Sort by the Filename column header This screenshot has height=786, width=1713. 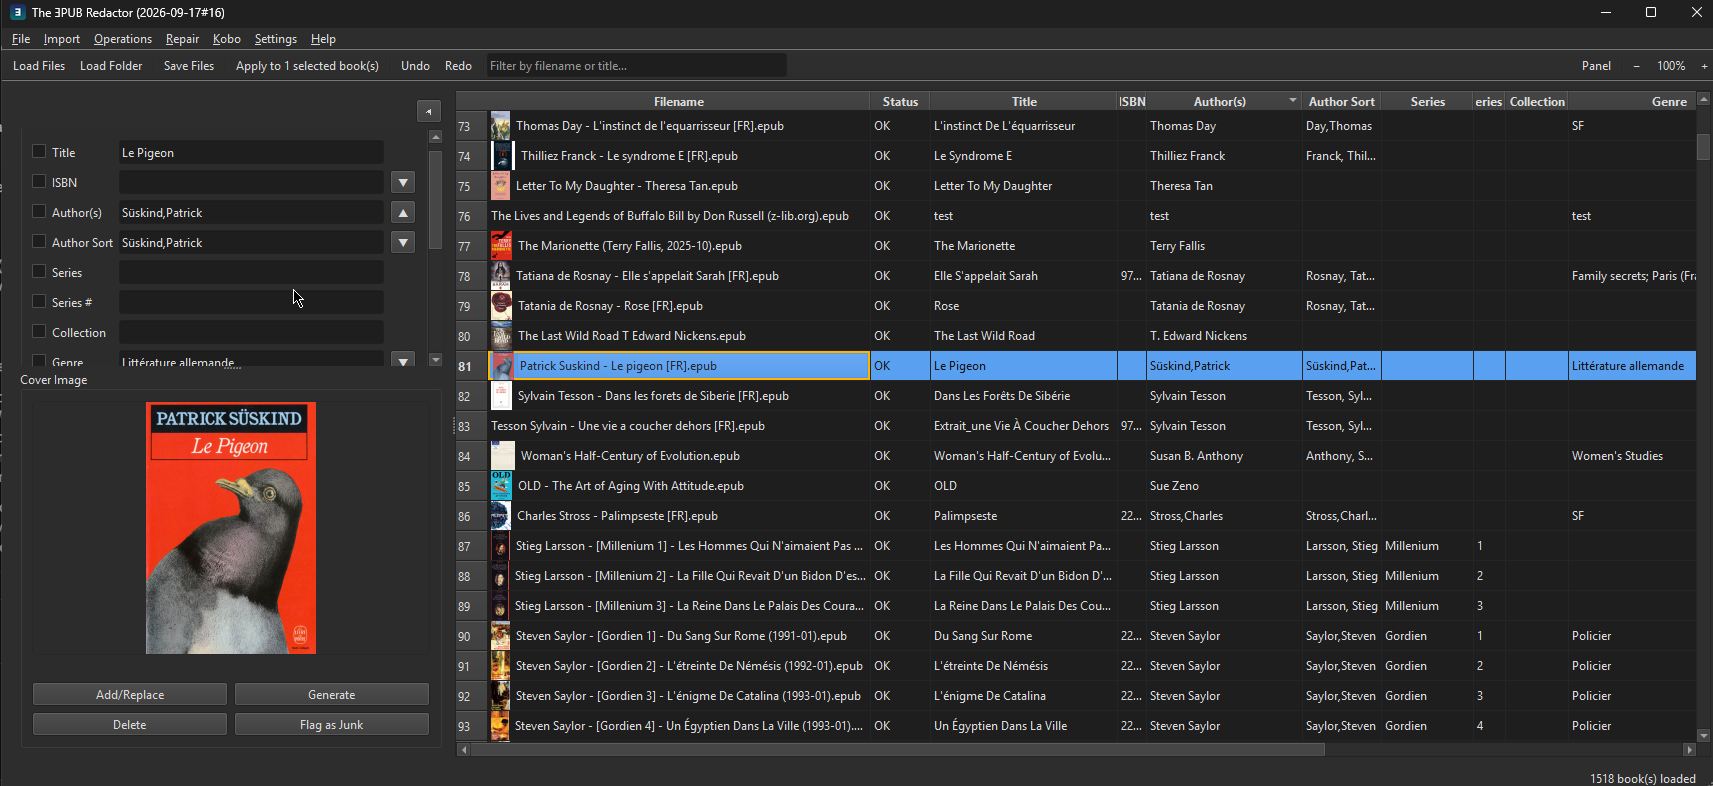[679, 101]
